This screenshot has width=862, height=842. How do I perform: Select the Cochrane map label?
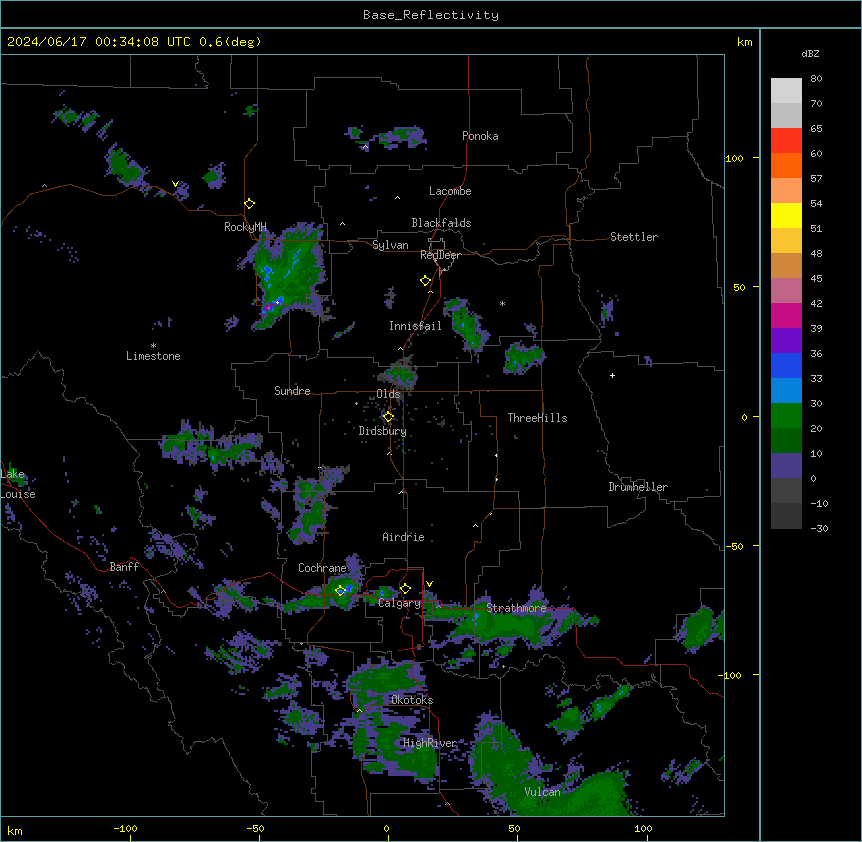point(322,568)
